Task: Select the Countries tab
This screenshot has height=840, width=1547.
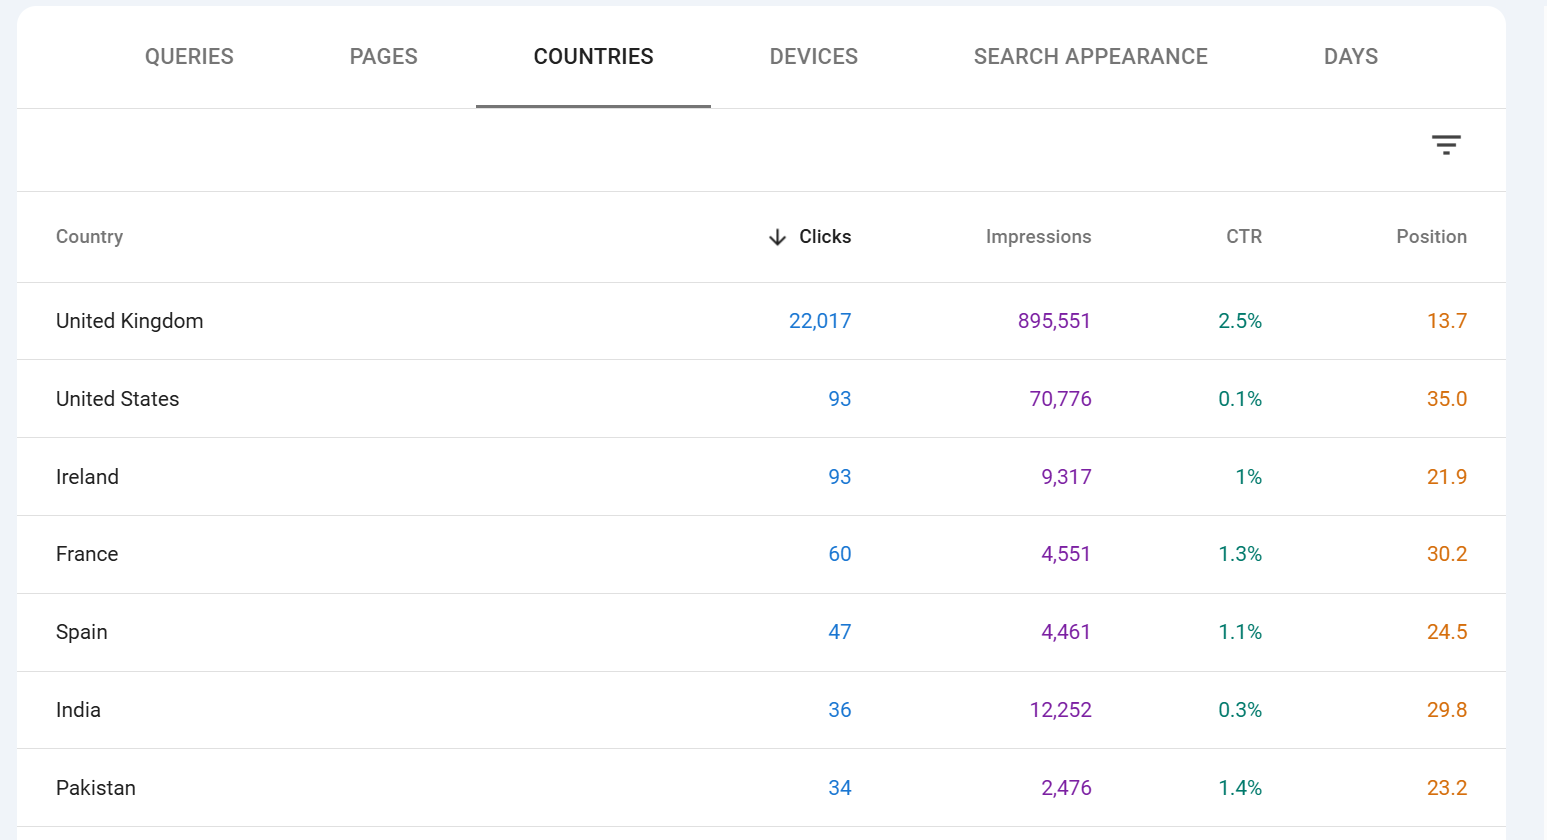Action: click(593, 57)
